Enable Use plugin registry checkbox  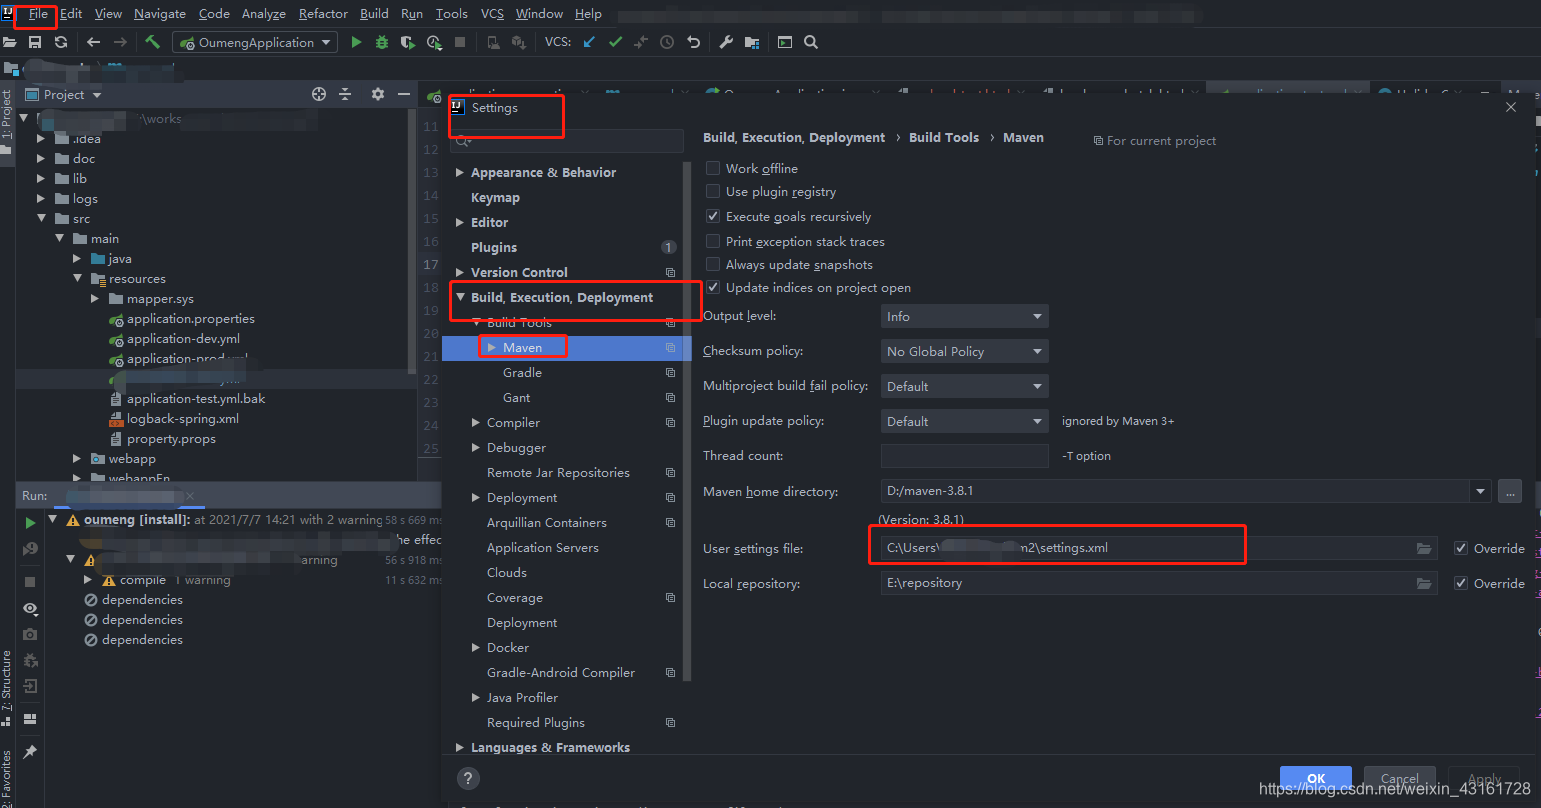click(713, 191)
